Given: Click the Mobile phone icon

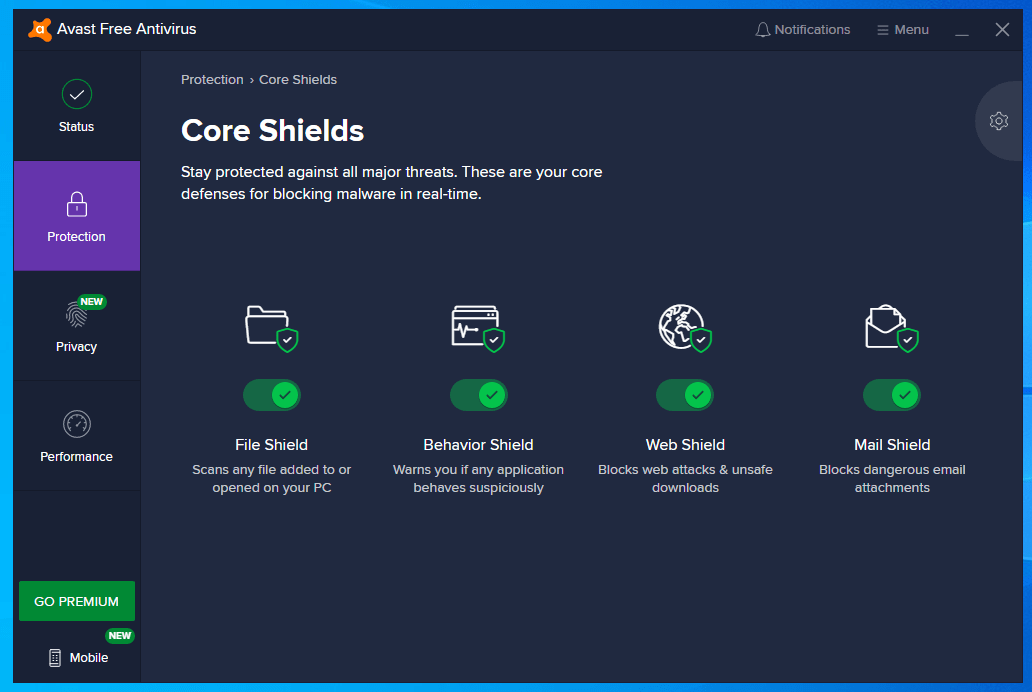Looking at the screenshot, I should (x=55, y=658).
